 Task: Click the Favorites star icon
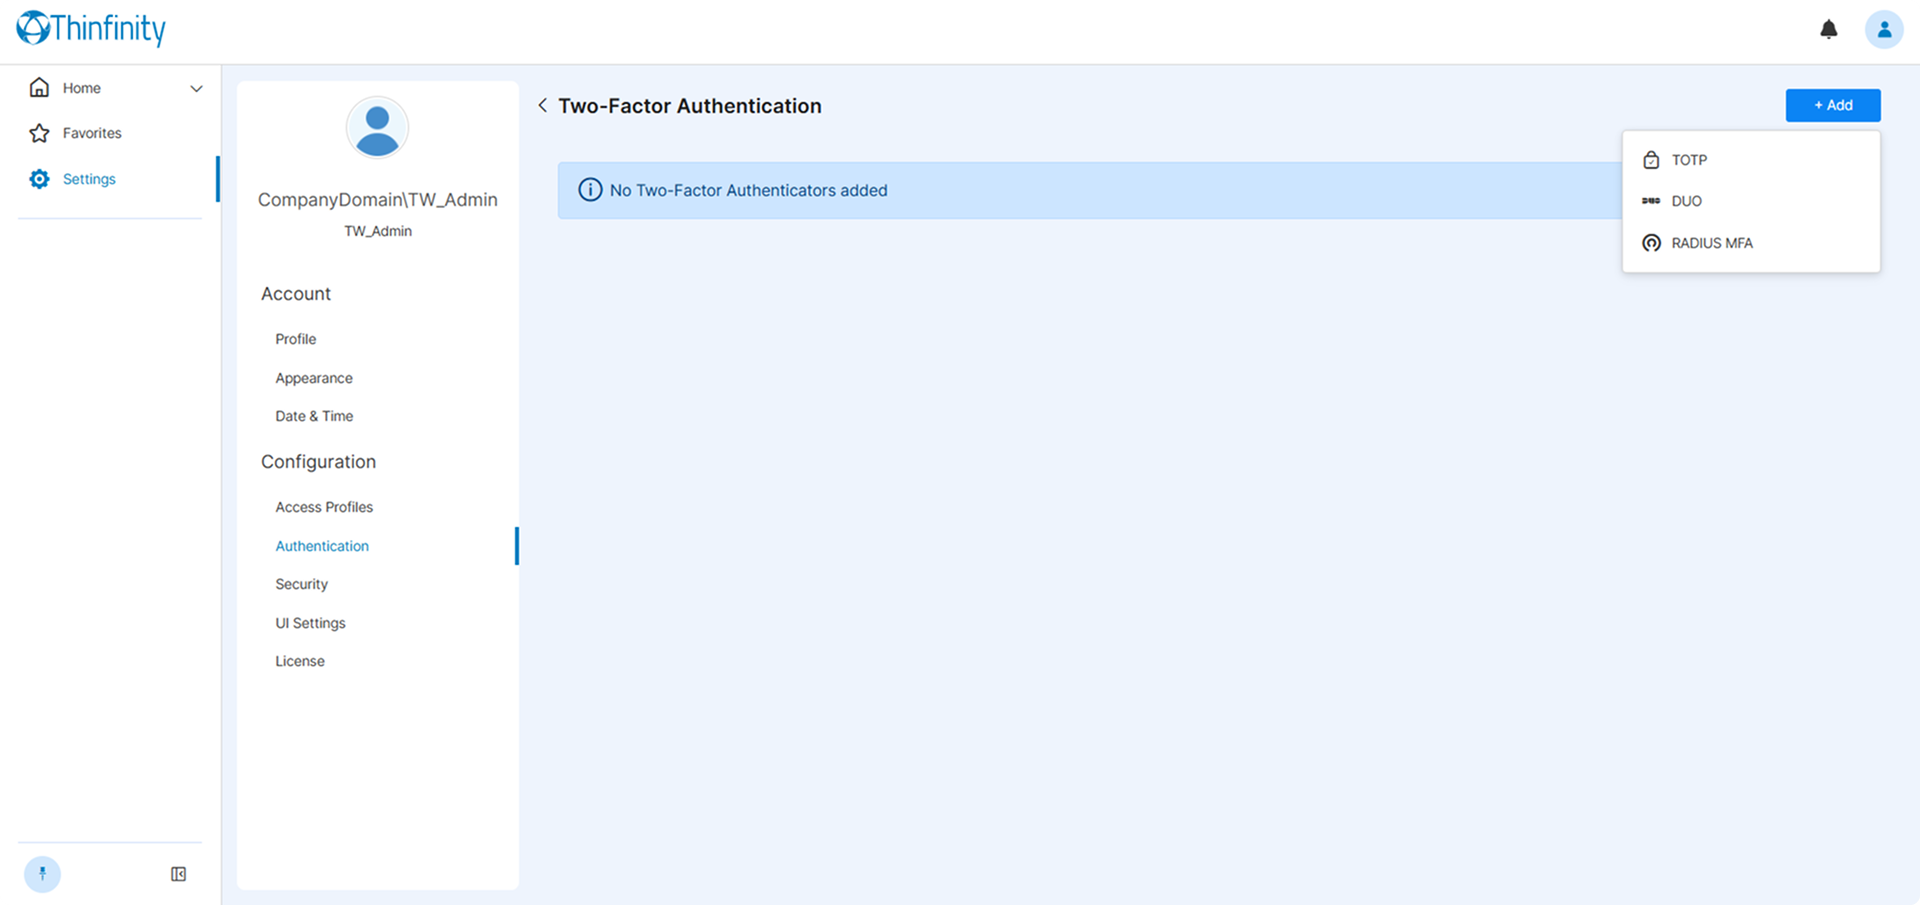click(39, 133)
